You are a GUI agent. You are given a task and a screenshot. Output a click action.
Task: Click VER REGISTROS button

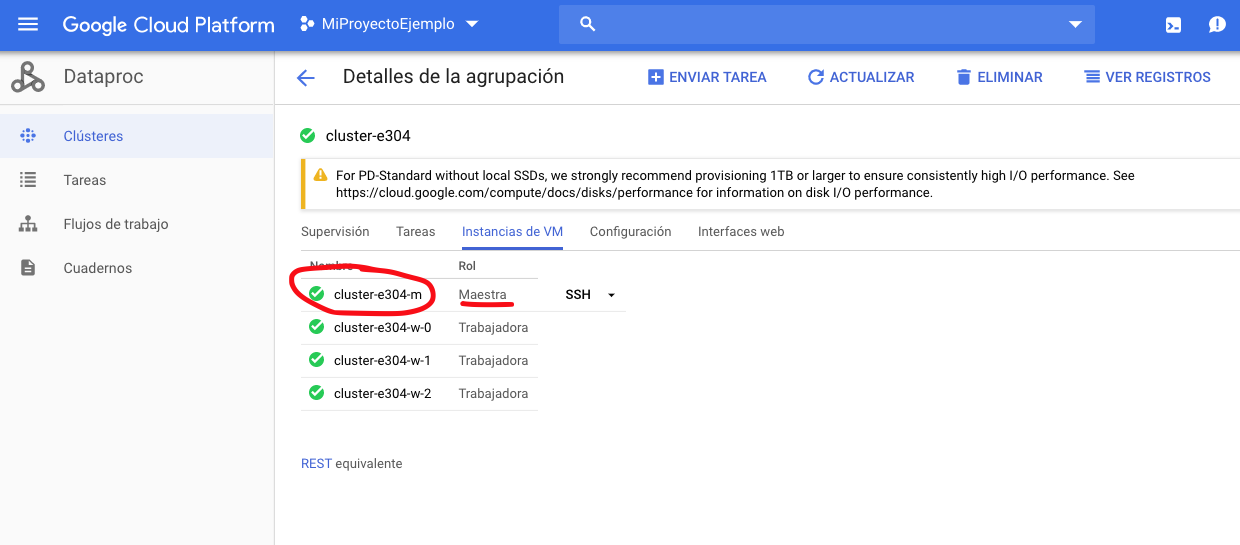pos(1147,77)
